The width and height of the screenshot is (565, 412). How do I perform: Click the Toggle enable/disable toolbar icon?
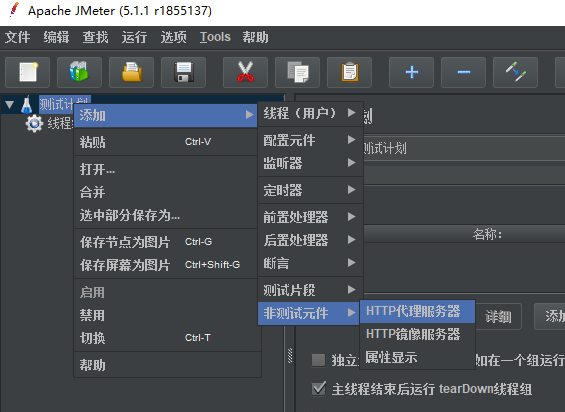point(515,72)
